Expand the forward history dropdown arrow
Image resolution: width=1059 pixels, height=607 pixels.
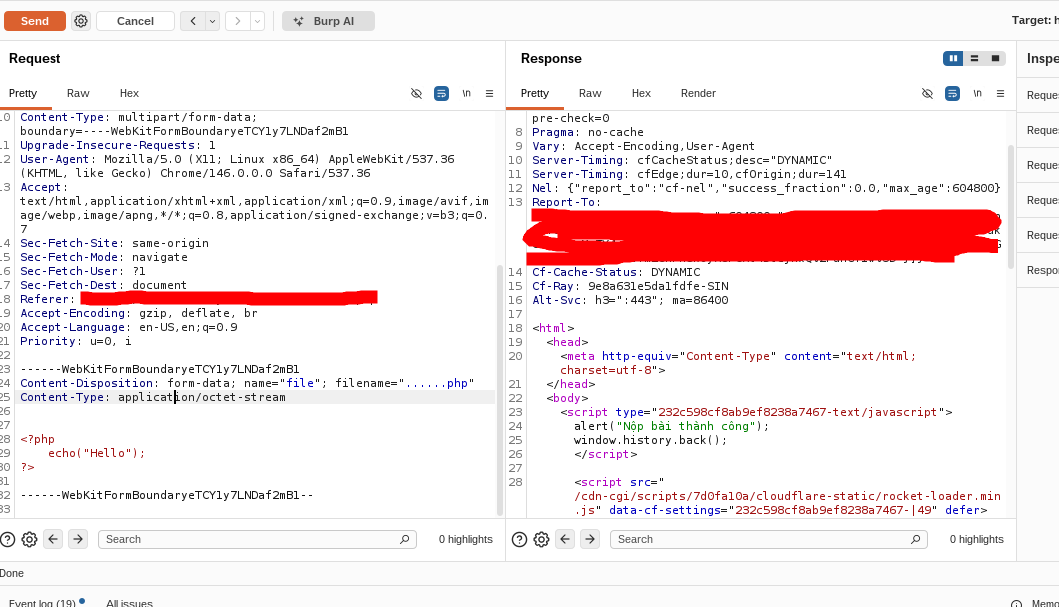[x=257, y=21]
